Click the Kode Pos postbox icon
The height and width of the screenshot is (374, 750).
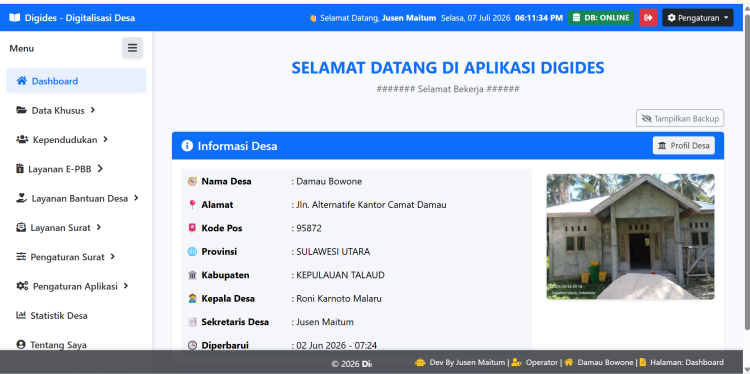pos(192,228)
